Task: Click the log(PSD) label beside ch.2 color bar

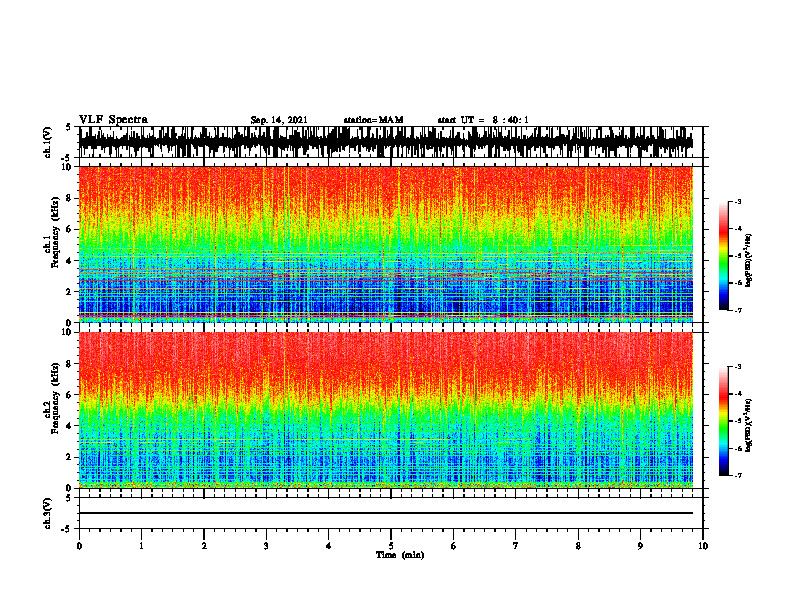Action: (x=749, y=424)
